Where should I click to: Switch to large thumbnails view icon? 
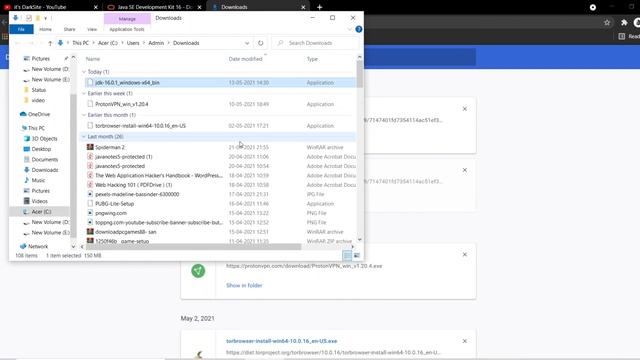tap(356, 256)
